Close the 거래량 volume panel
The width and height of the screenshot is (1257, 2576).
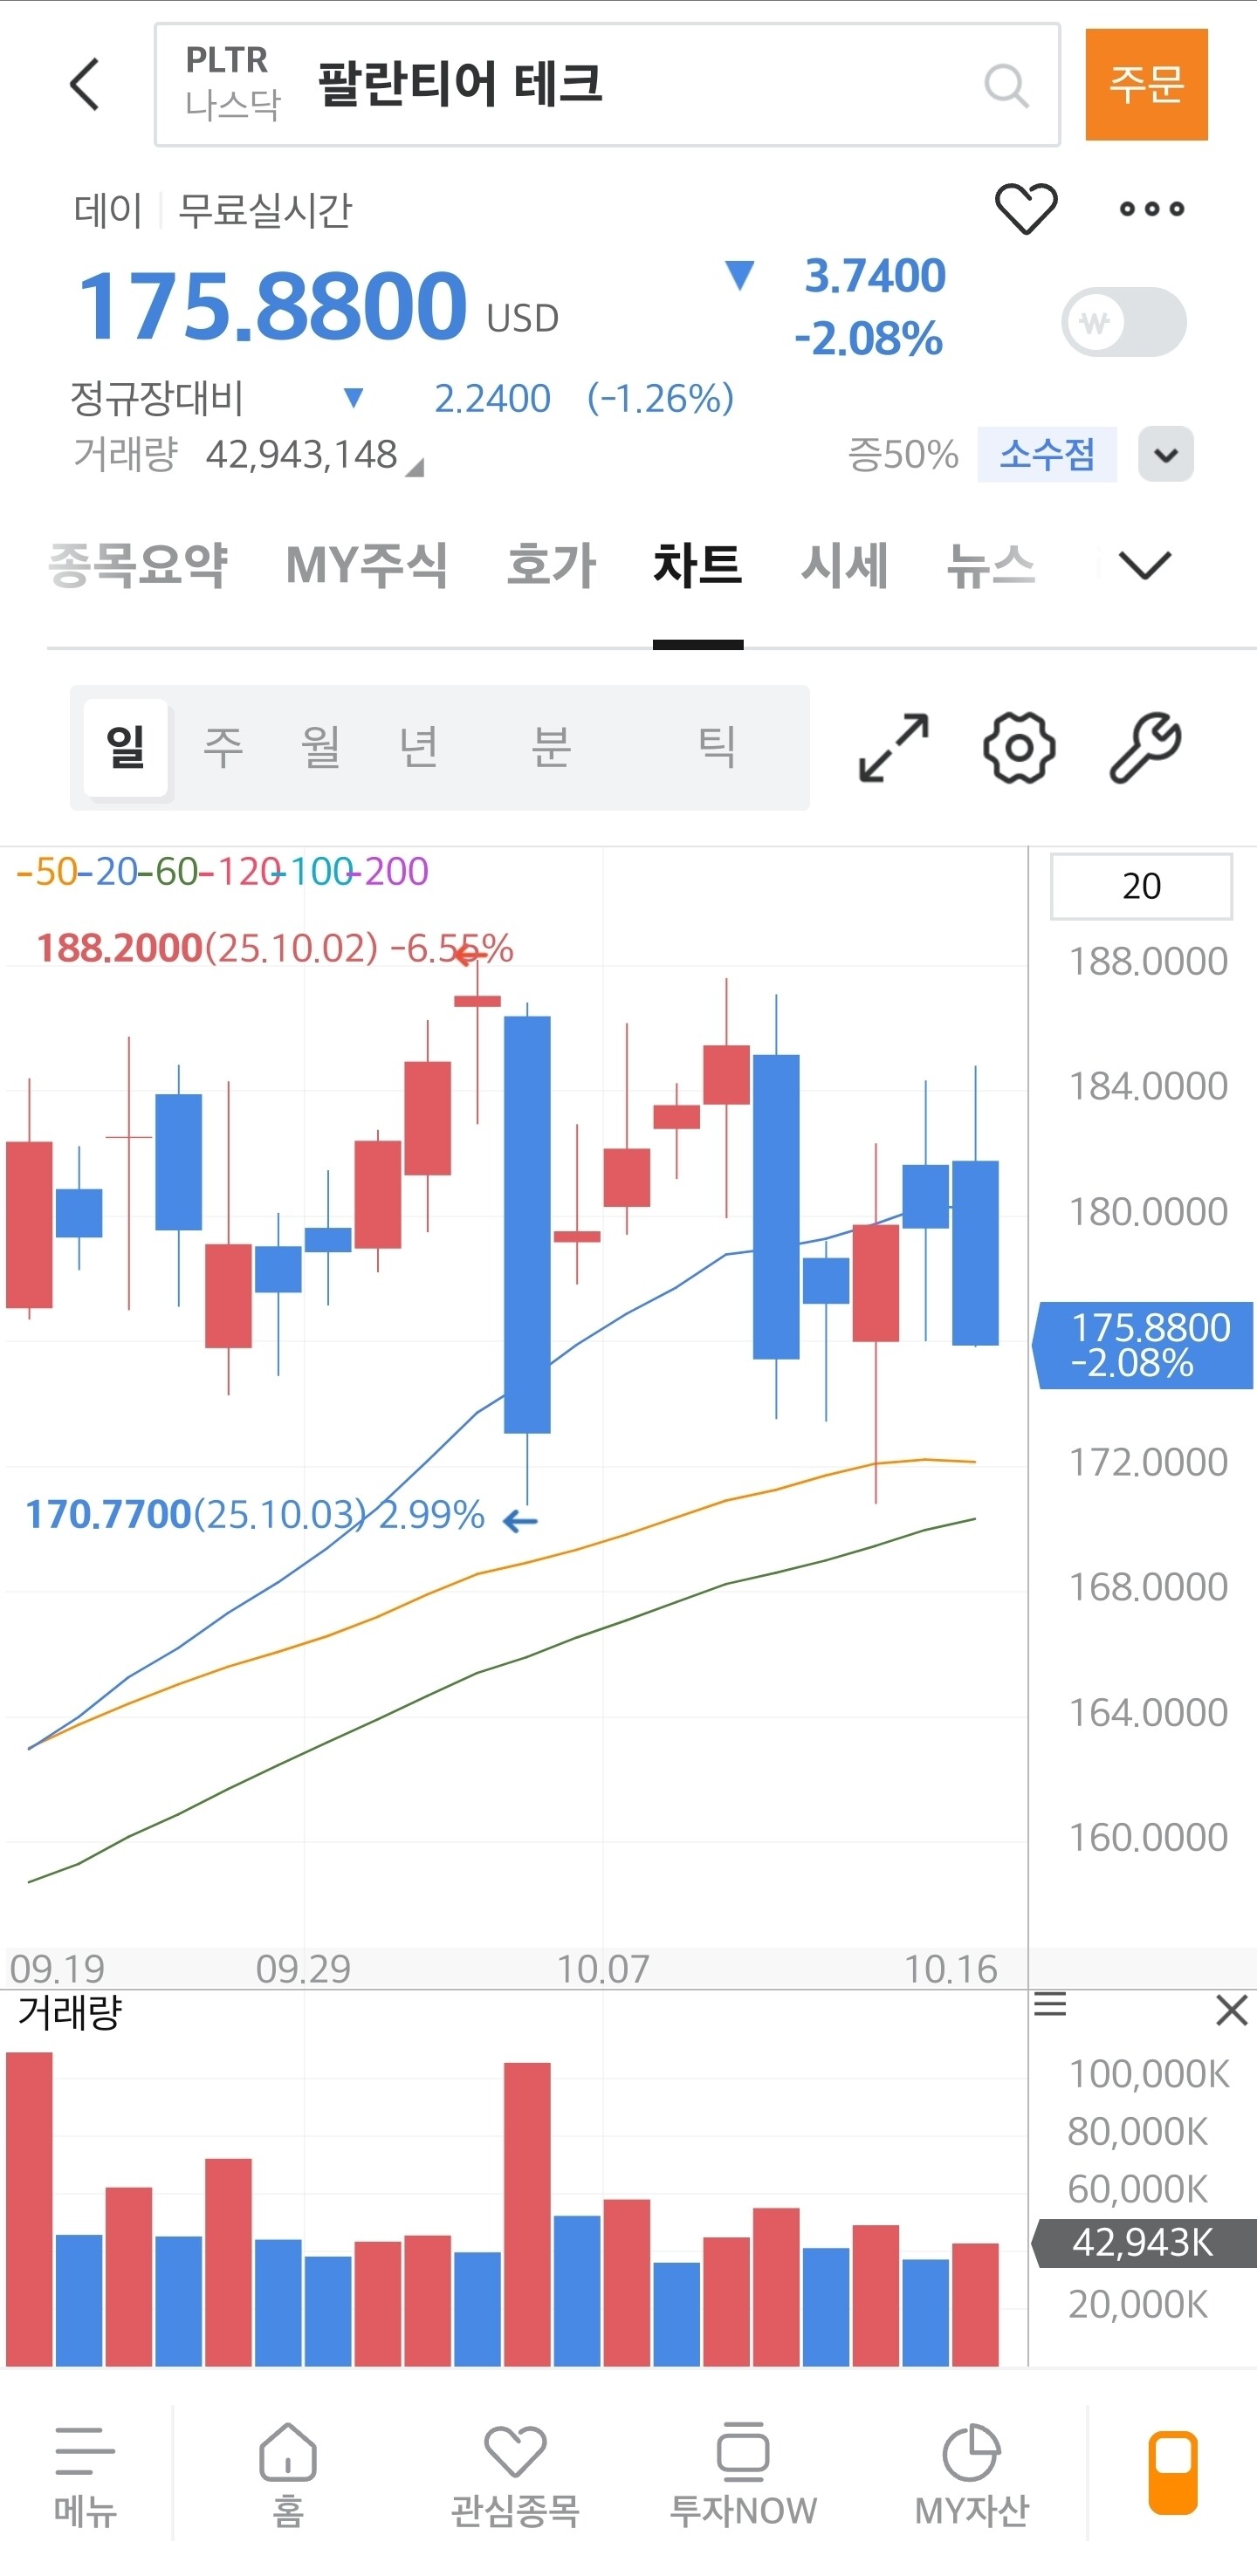1231,2009
